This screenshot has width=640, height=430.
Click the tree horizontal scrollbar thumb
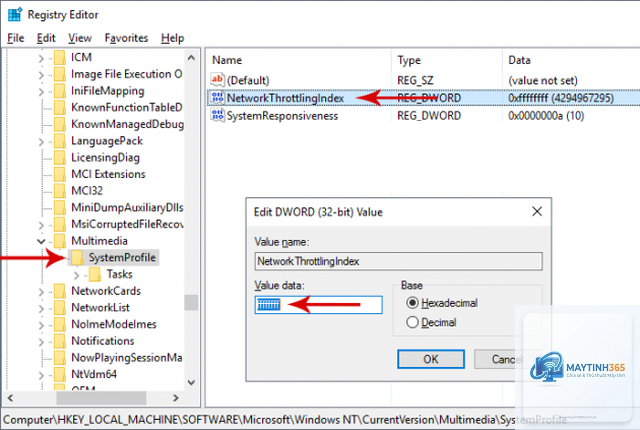(x=101, y=397)
